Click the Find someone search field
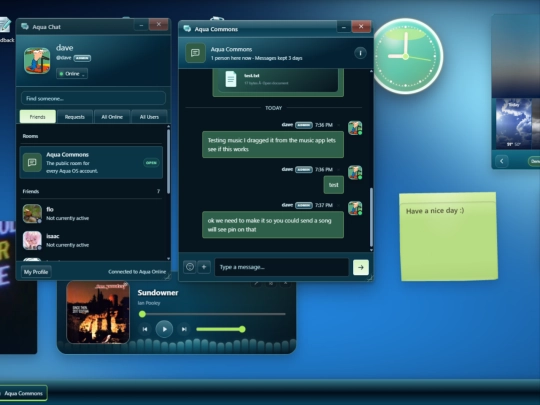The height and width of the screenshot is (405, 540). point(93,98)
